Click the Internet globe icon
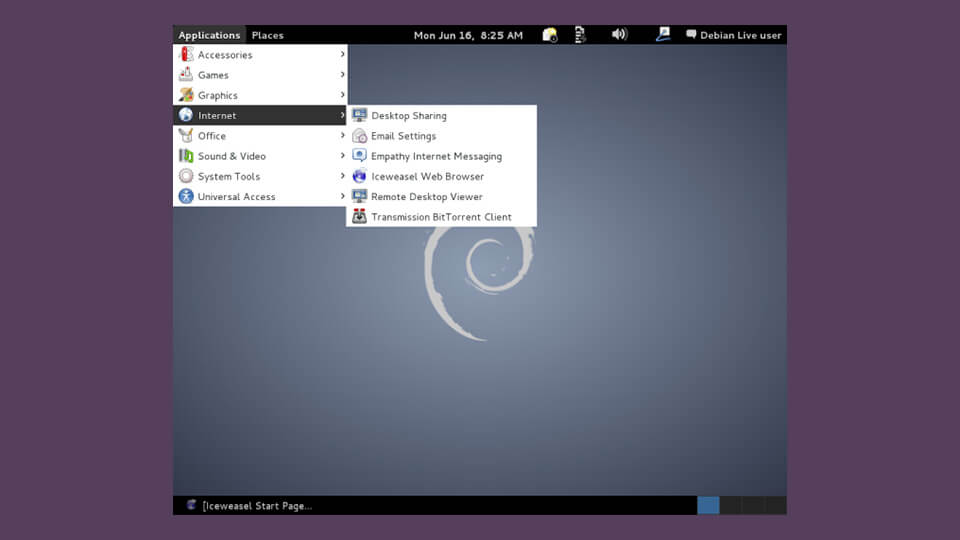This screenshot has height=540, width=960. (x=186, y=115)
